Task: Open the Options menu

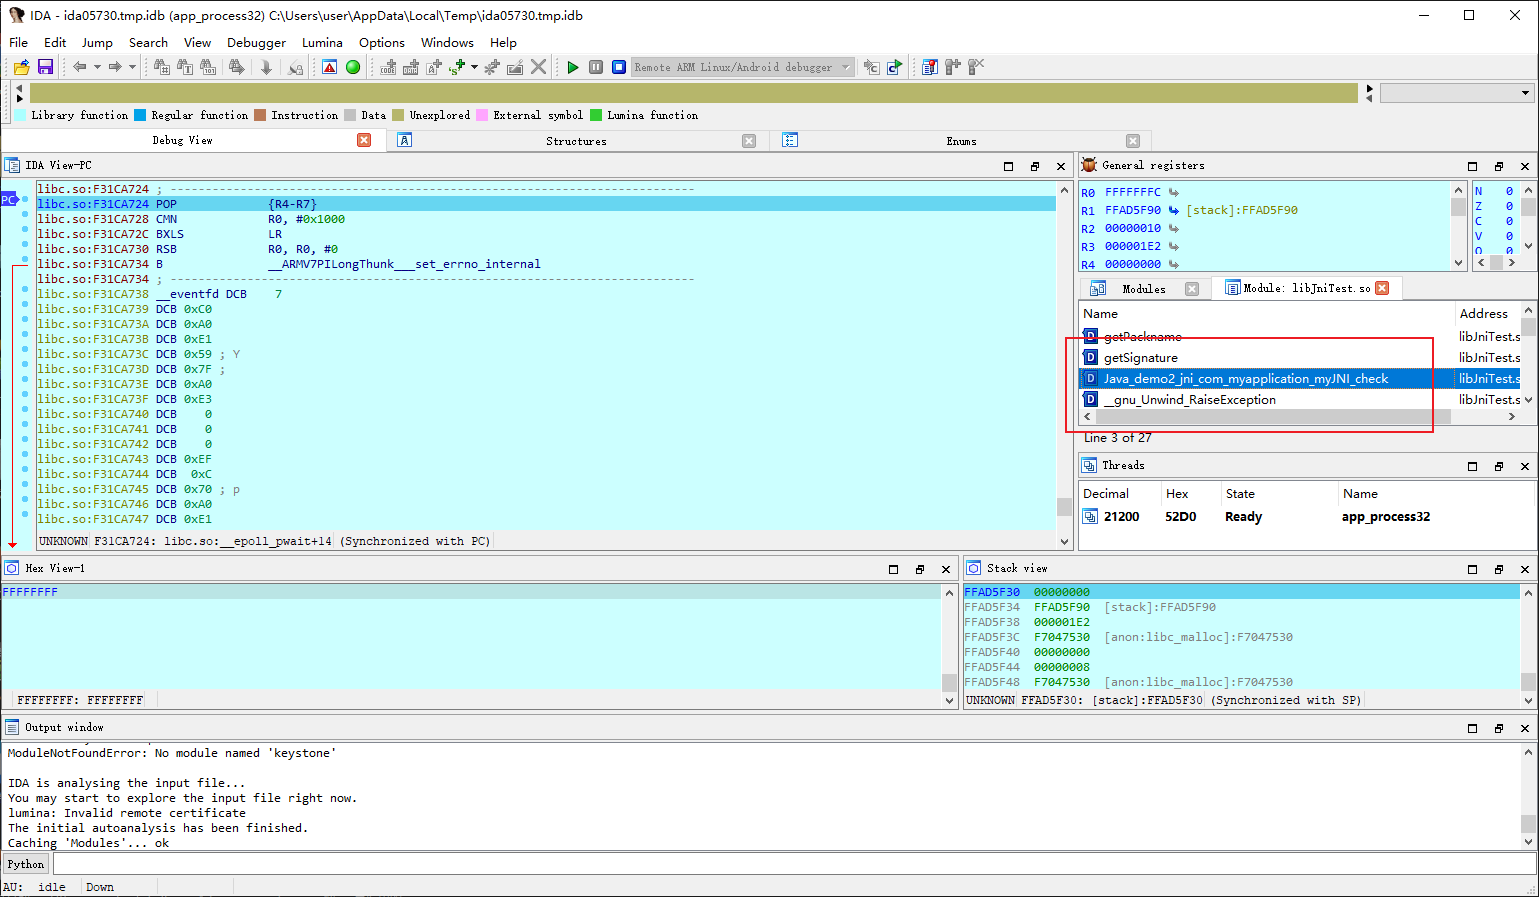Action: click(x=382, y=43)
